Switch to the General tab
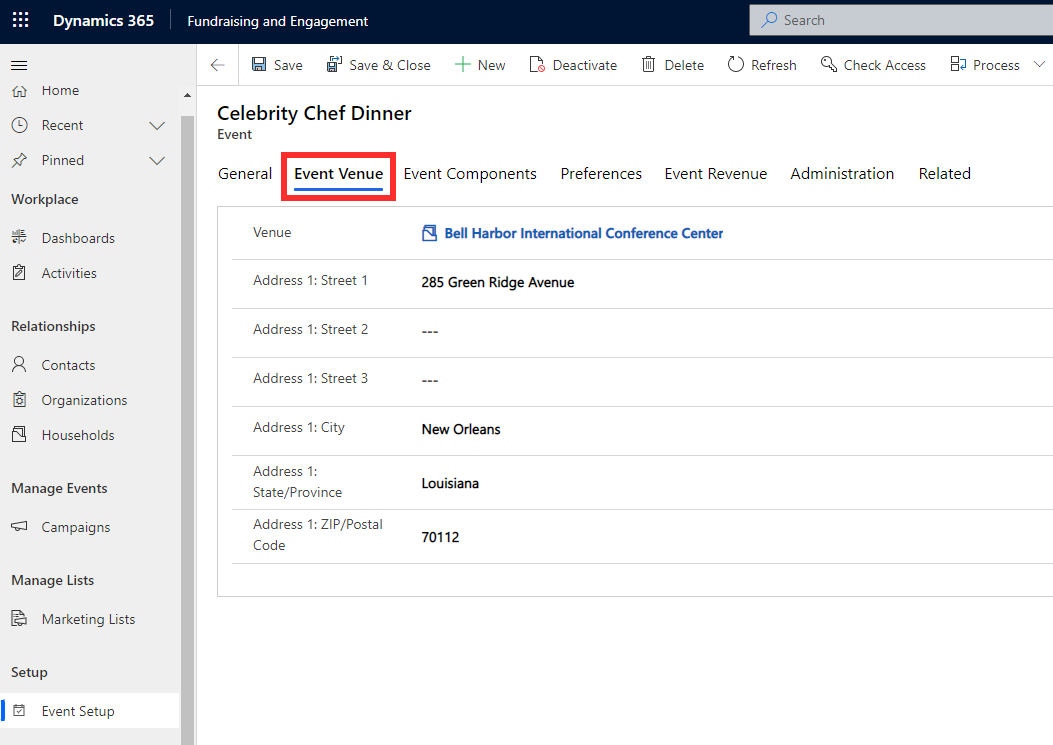The image size is (1053, 745). (245, 174)
